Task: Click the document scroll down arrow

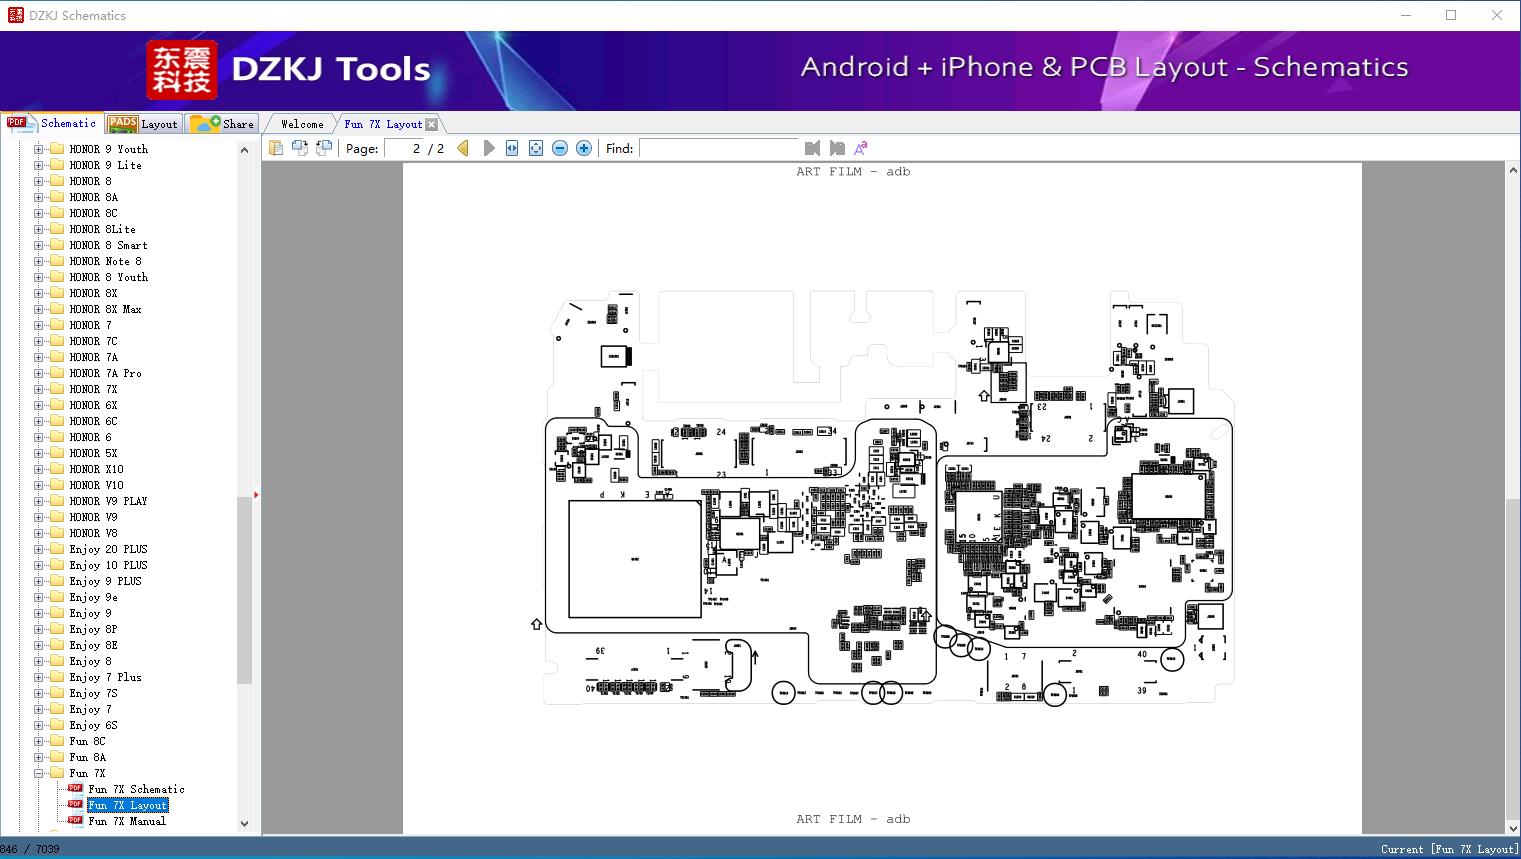Action: [1512, 827]
